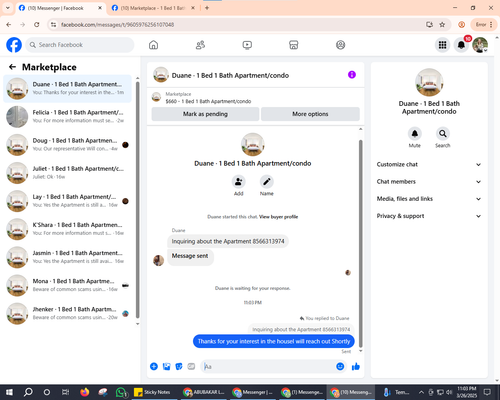500x400 pixels.
Task: Open Doug conversation in list
Action: [x=67, y=145]
